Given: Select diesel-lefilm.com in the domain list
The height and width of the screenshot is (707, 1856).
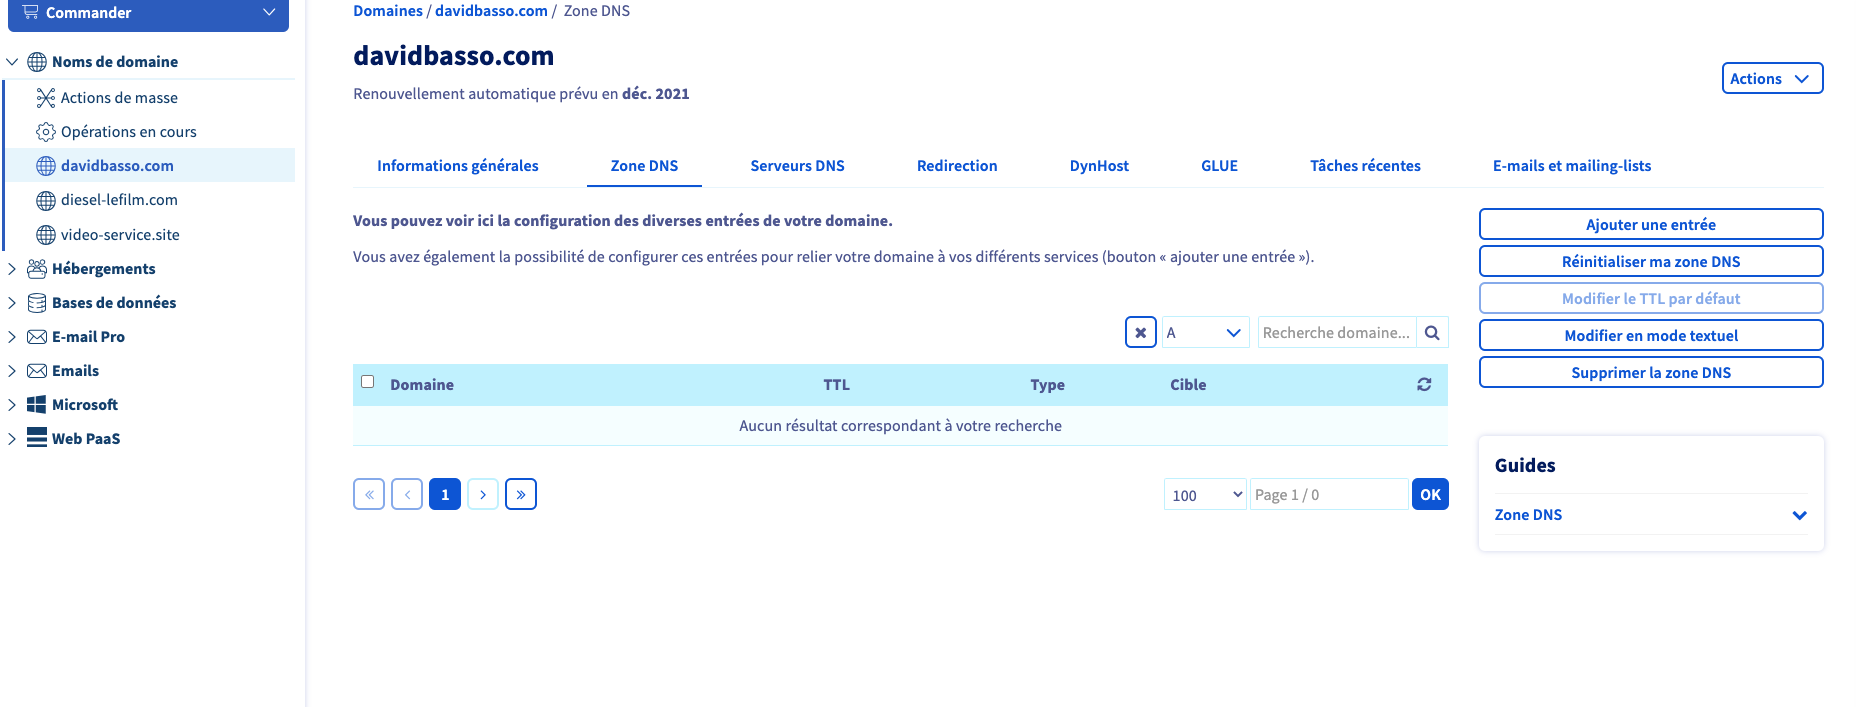Looking at the screenshot, I should 119,200.
